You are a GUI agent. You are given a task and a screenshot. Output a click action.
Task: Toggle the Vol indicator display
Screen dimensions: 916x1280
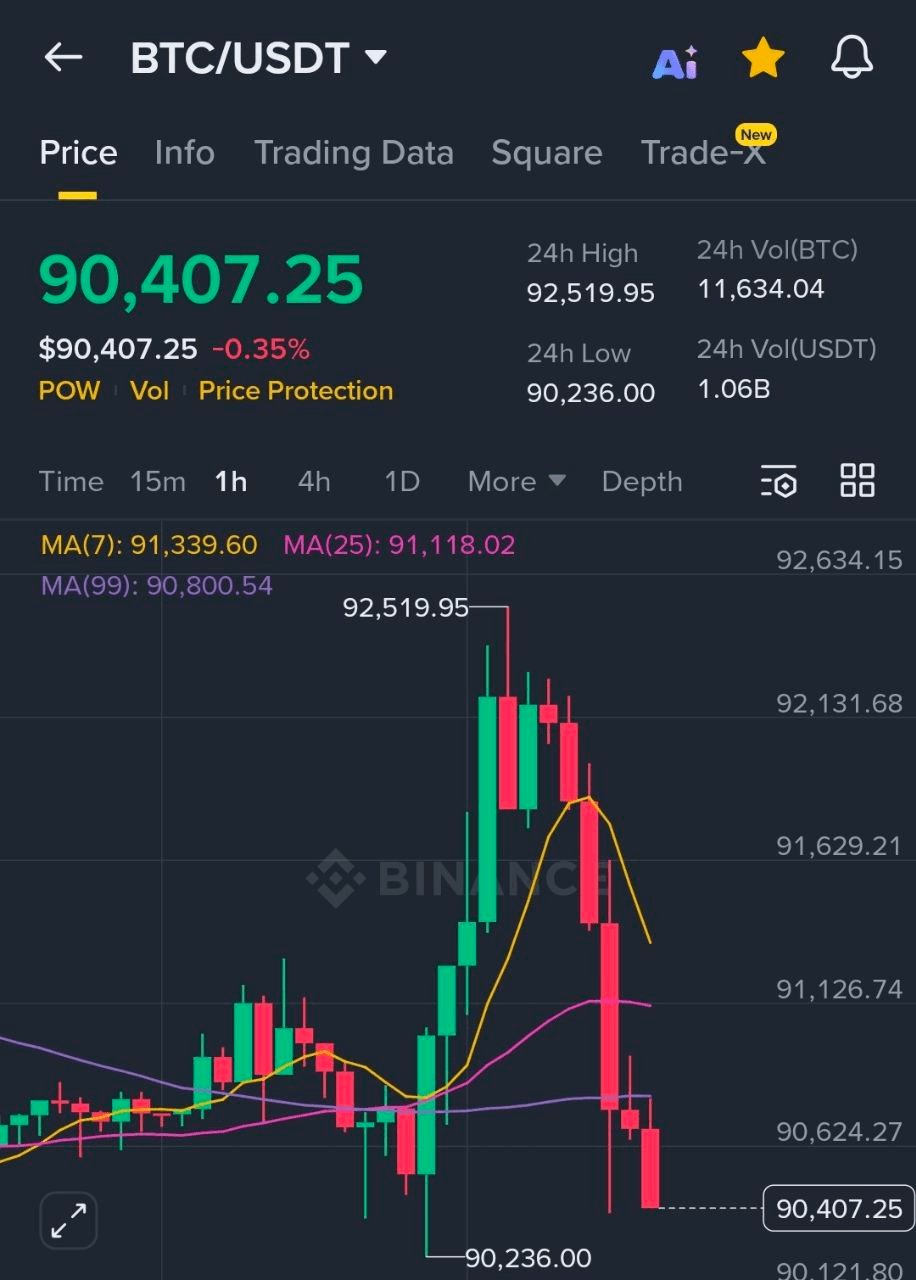(149, 391)
